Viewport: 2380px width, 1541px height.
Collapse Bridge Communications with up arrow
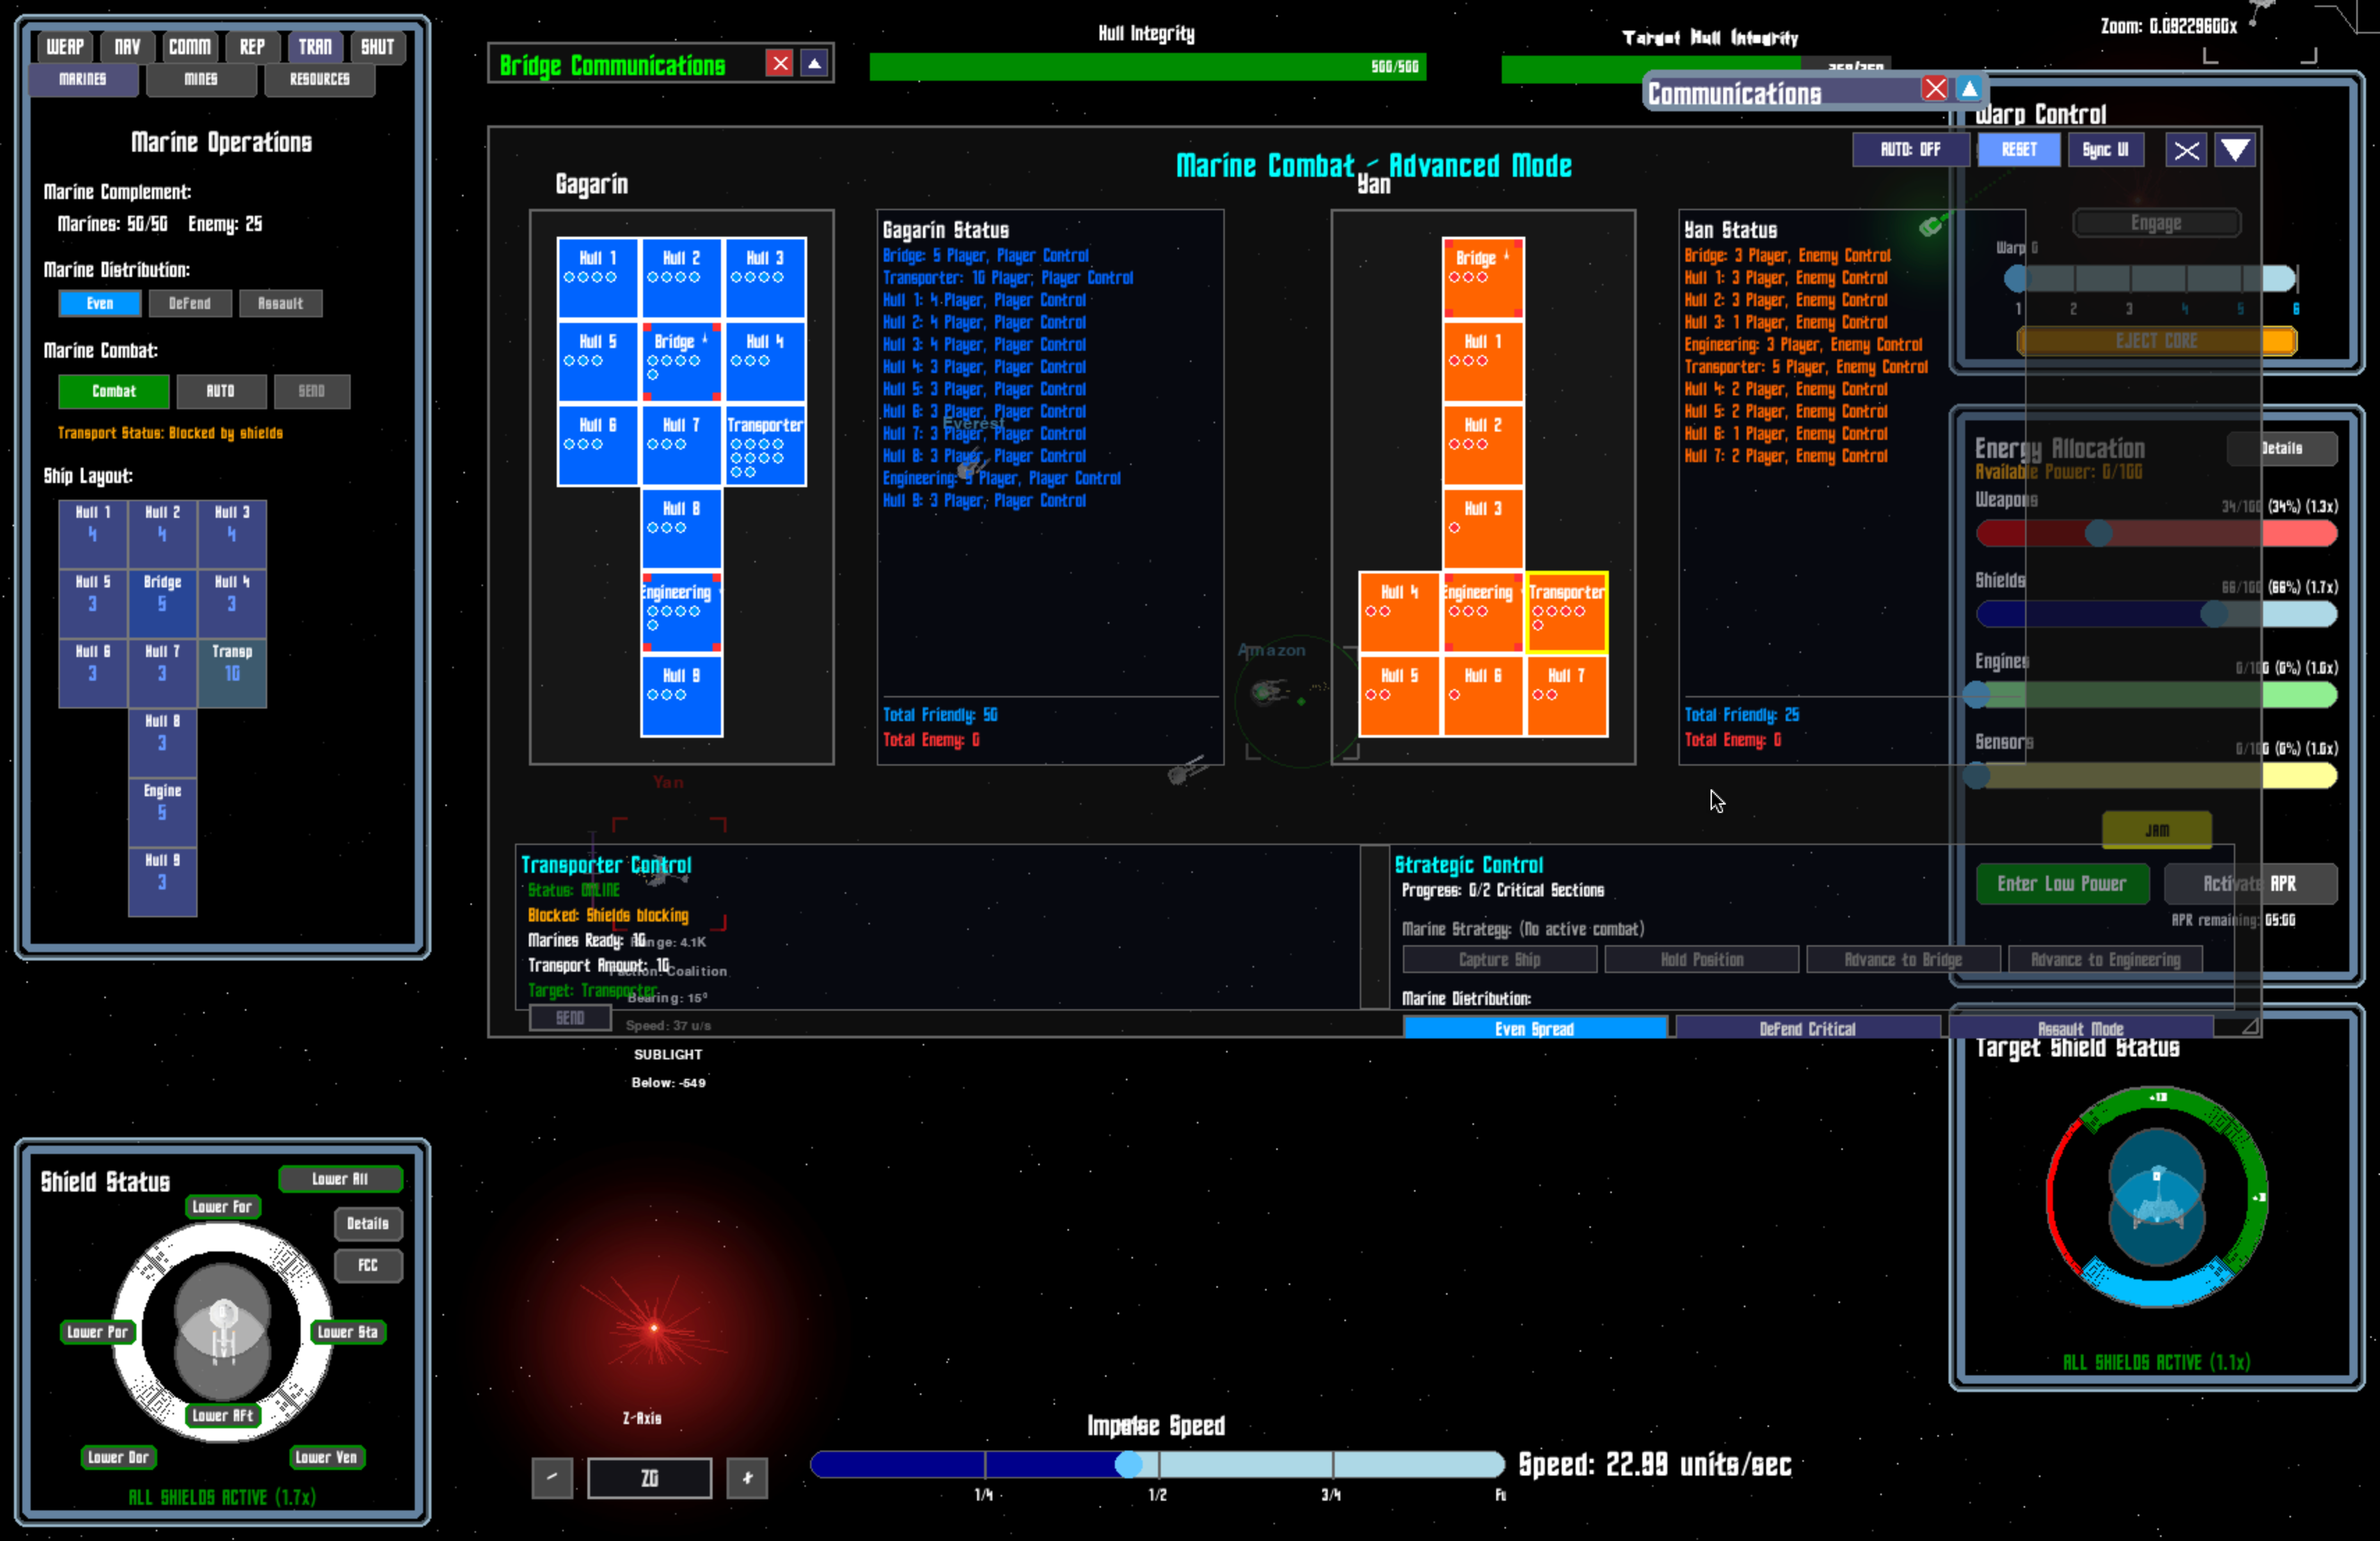[815, 64]
